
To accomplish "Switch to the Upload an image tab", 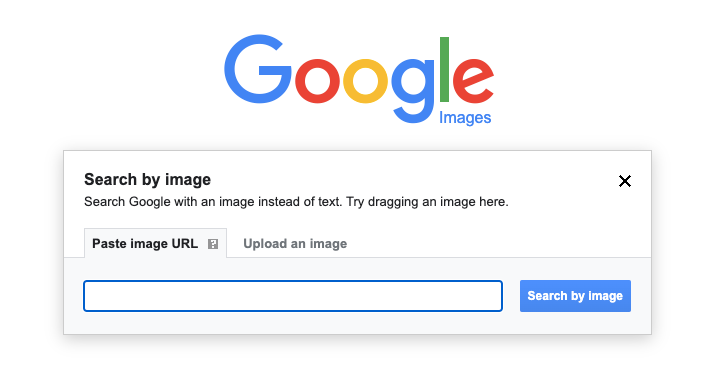I will pyautogui.click(x=295, y=244).
